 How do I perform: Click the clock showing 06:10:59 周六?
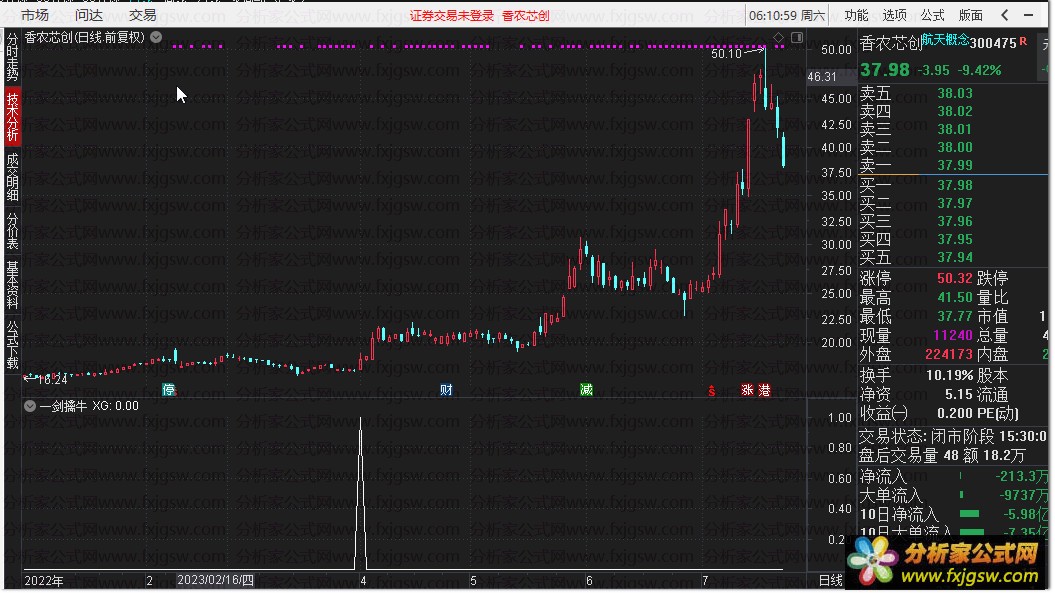pos(787,15)
